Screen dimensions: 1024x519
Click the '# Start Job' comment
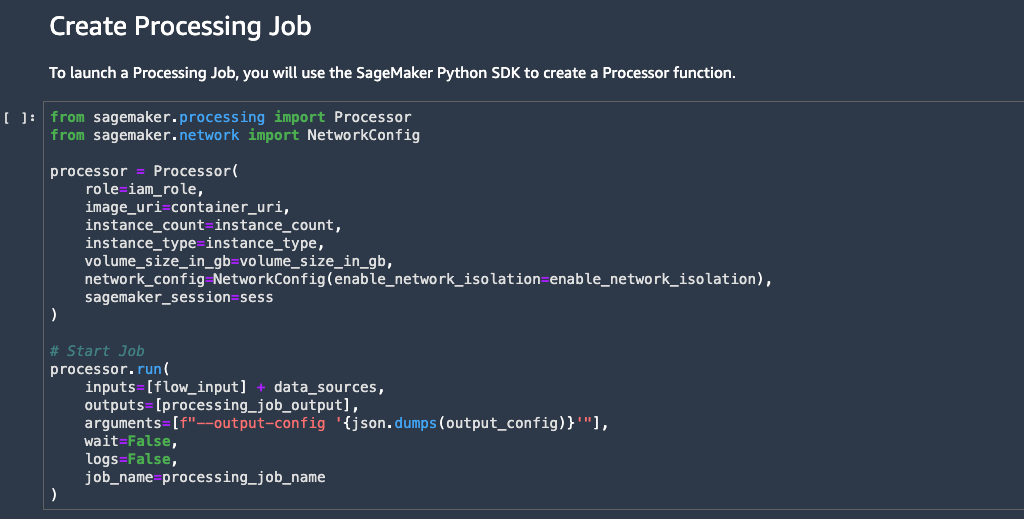[97, 351]
